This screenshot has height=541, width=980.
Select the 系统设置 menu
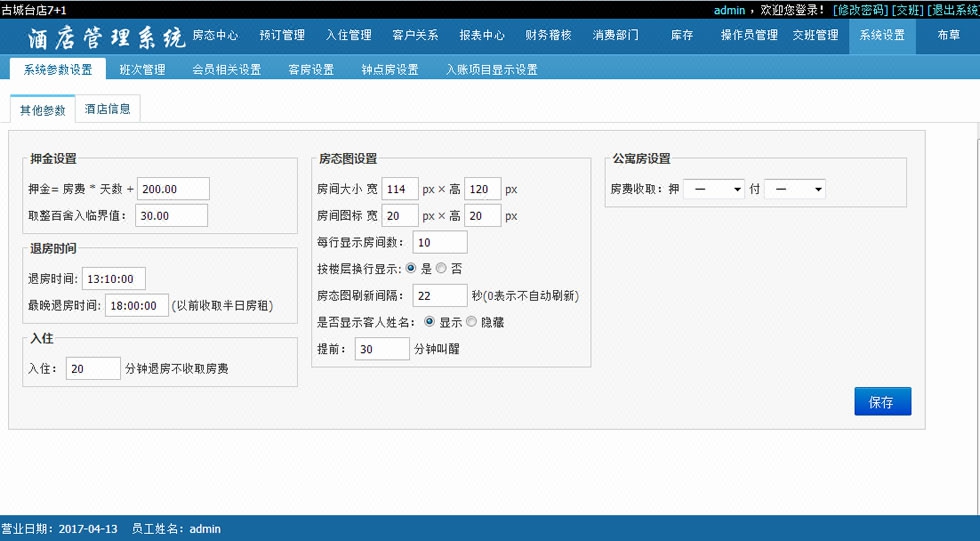coord(882,36)
